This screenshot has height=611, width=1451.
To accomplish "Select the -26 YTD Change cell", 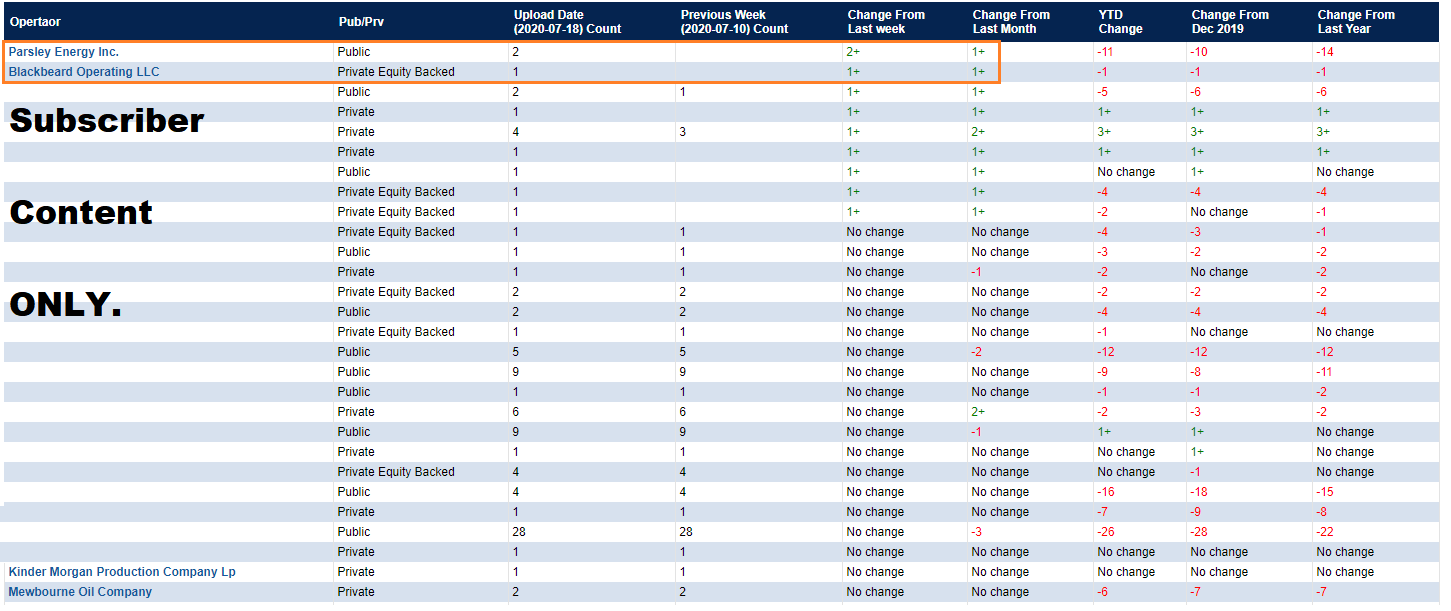I will tap(1106, 532).
